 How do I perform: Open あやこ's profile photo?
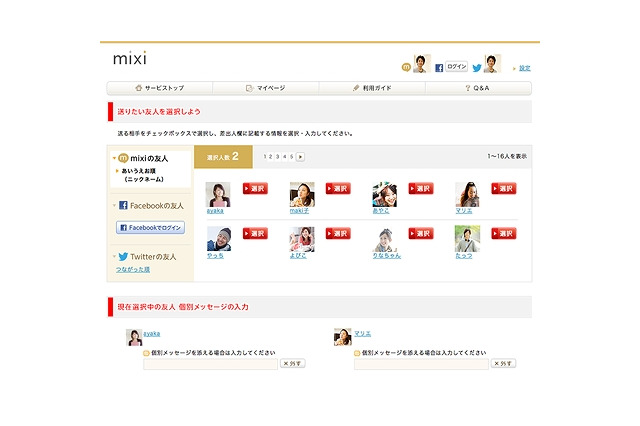click(x=384, y=194)
